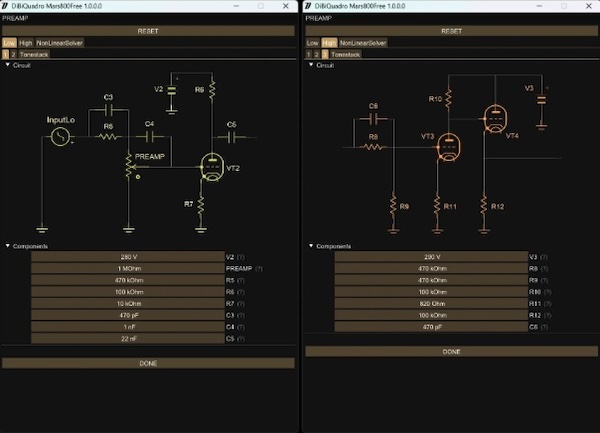Open Tonestack tab in left window
This screenshot has width=600, height=433.
tap(34, 54)
